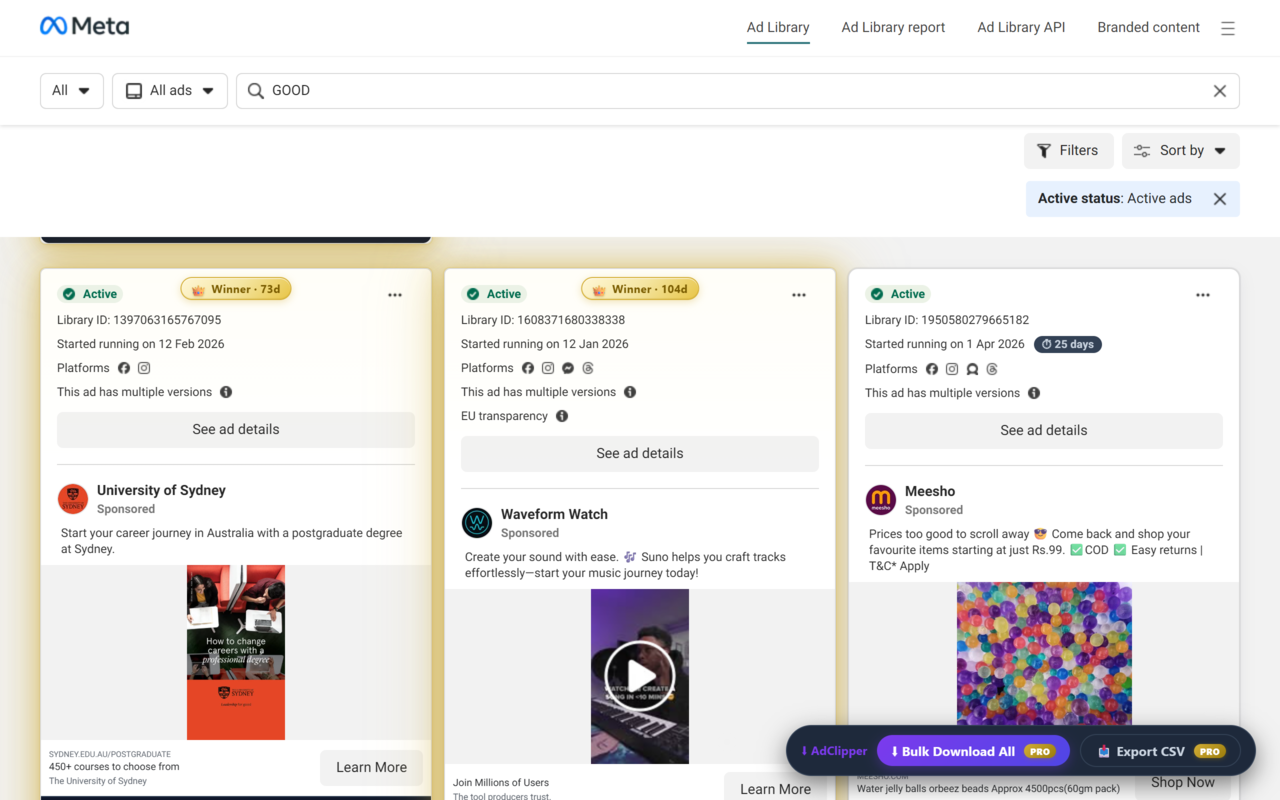
Task: Play the Waveform Watch video
Action: [640, 677]
